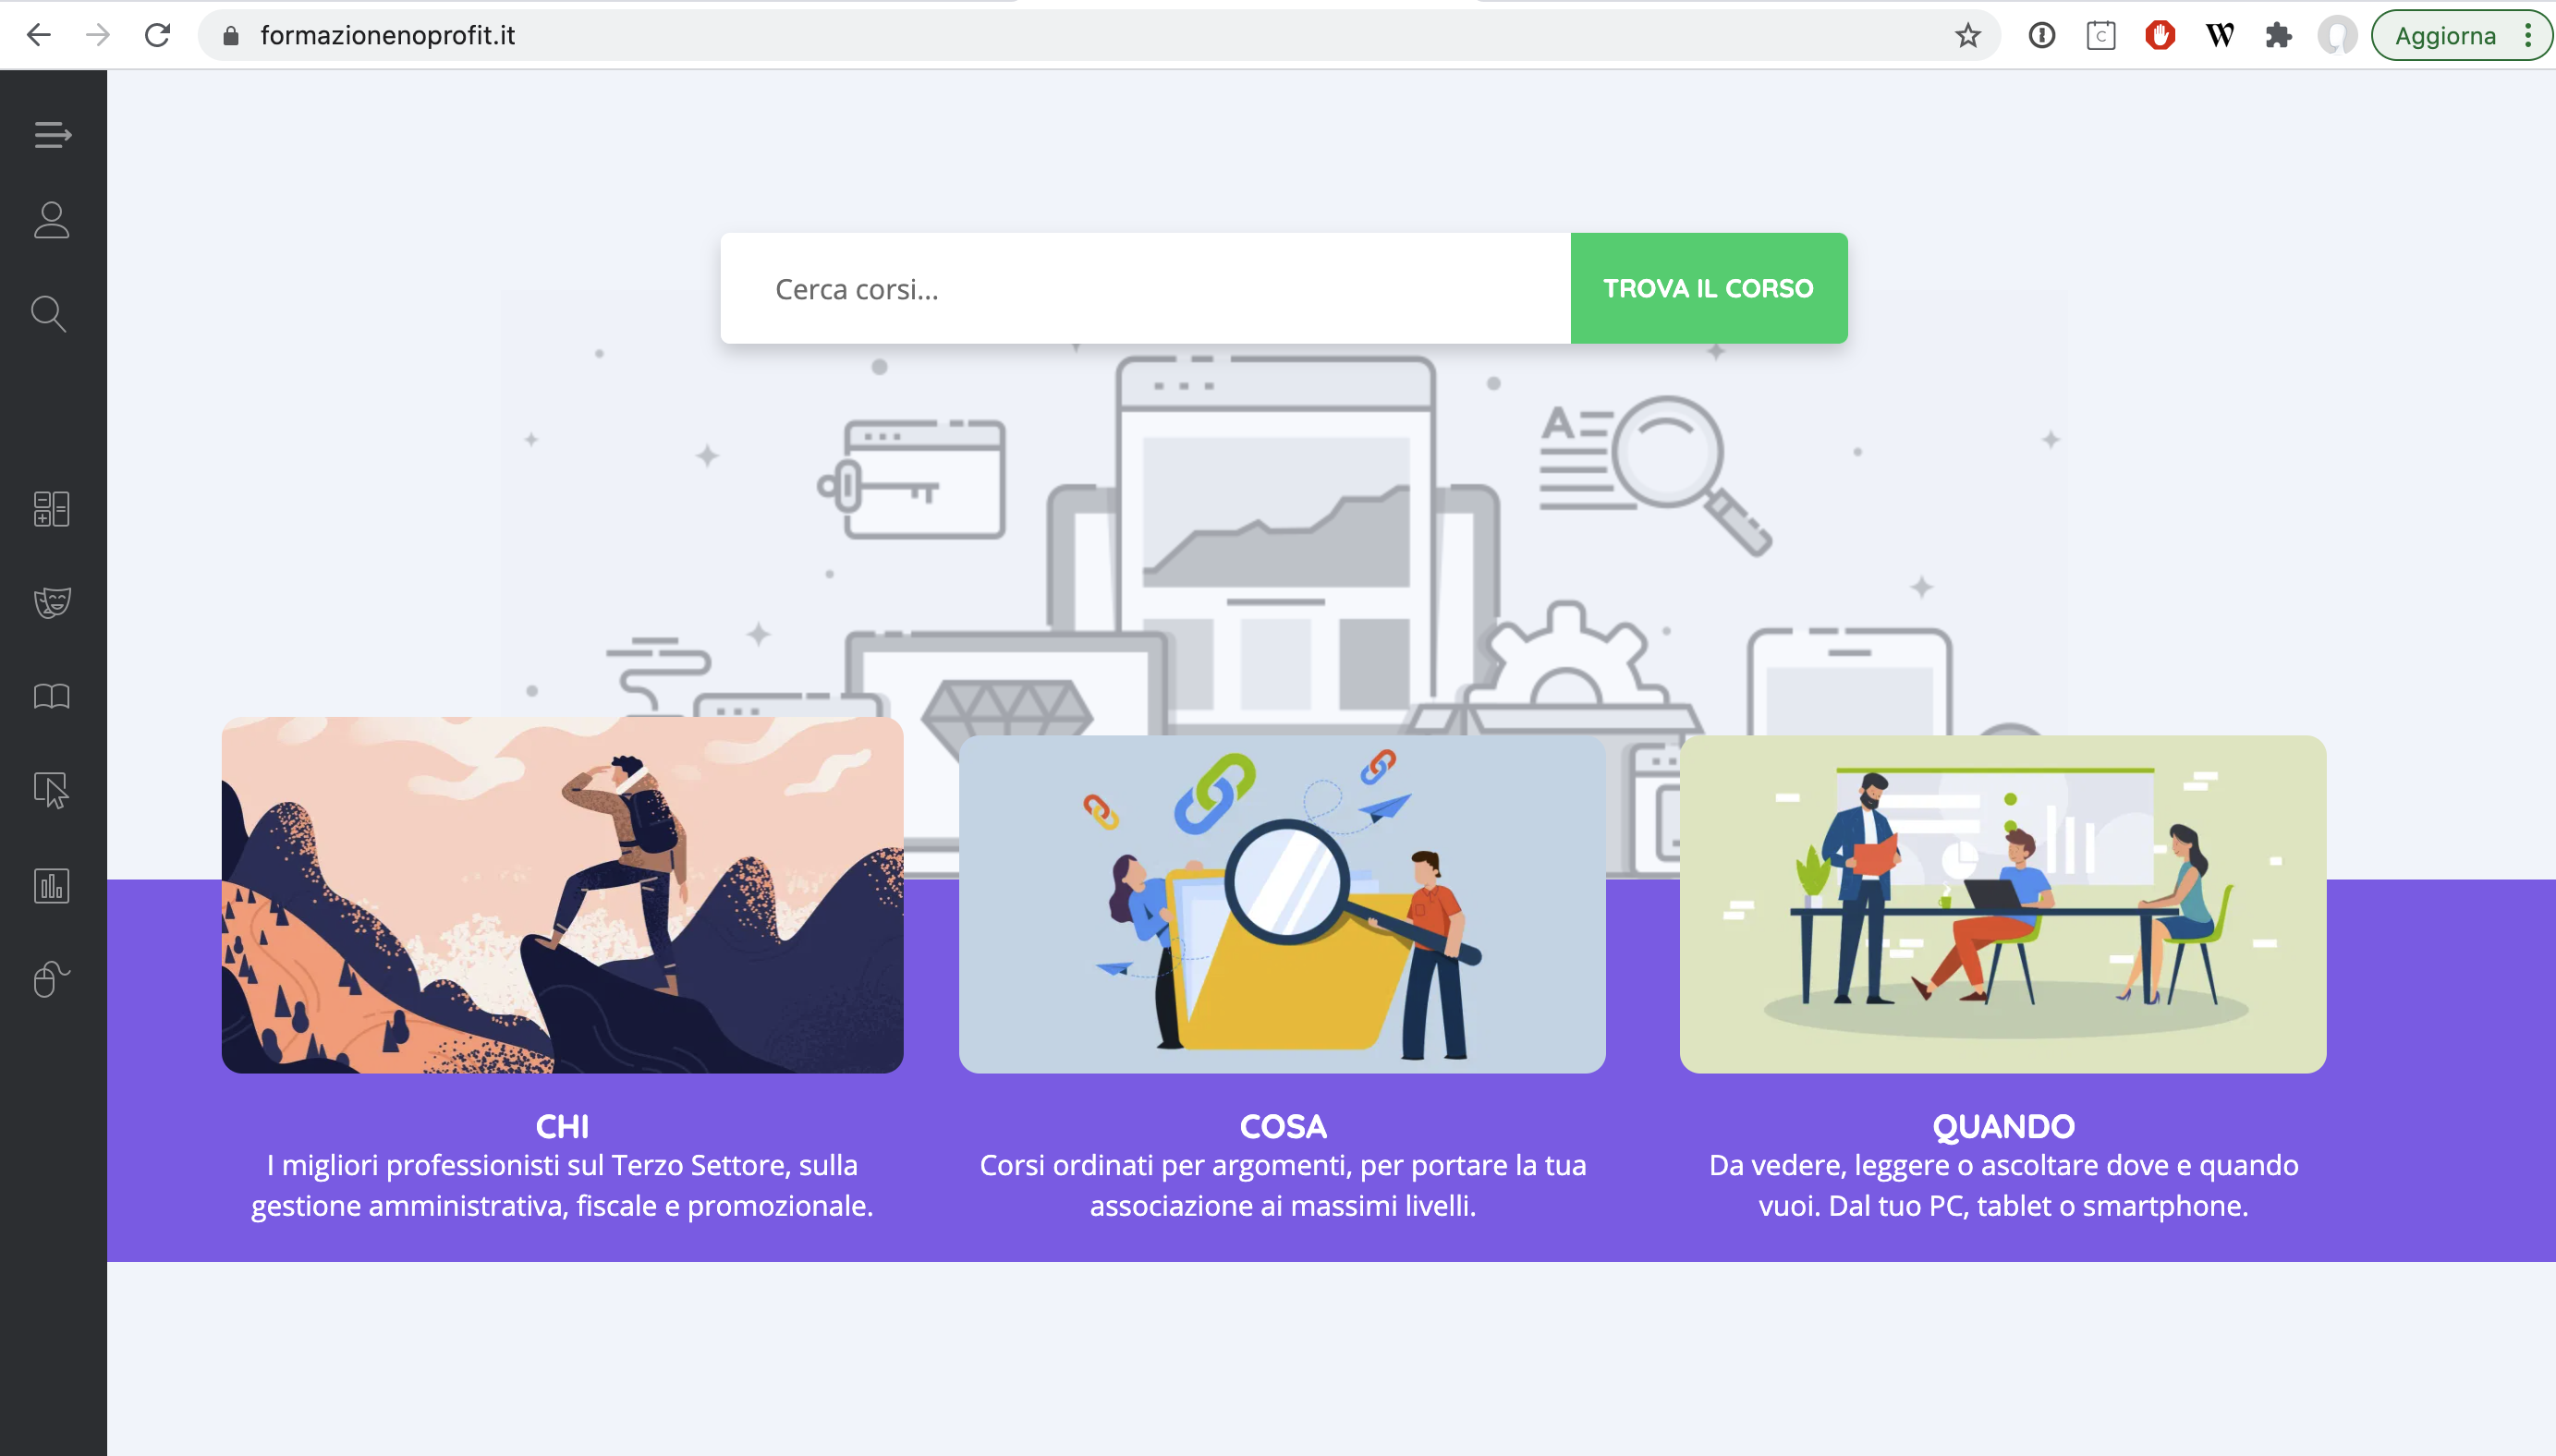Expand the sidebar hamburger menu
Viewport: 2556px width, 1456px height.
pos(52,134)
